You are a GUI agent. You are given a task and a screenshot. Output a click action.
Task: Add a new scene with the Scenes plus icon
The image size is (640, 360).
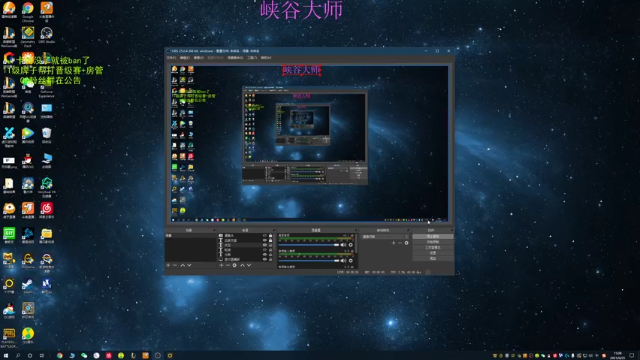tap(168, 265)
